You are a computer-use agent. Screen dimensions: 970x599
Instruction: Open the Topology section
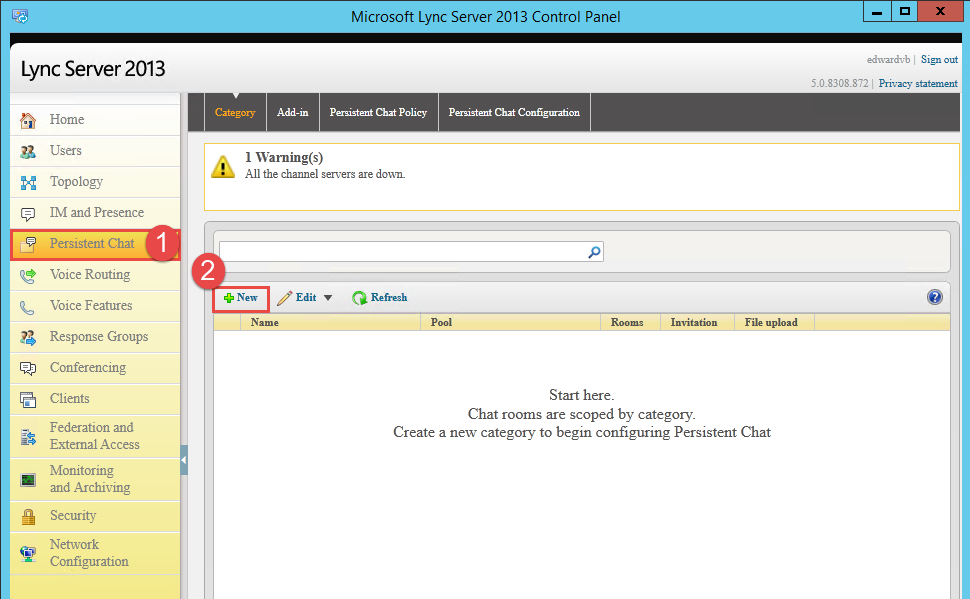coord(95,182)
